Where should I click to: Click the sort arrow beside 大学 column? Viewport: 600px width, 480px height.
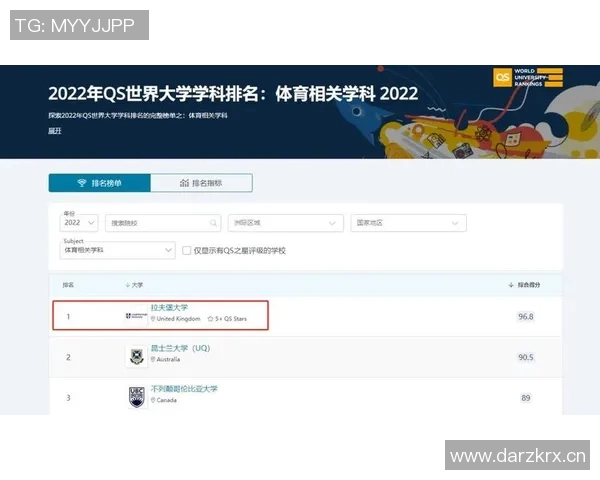click(x=127, y=285)
